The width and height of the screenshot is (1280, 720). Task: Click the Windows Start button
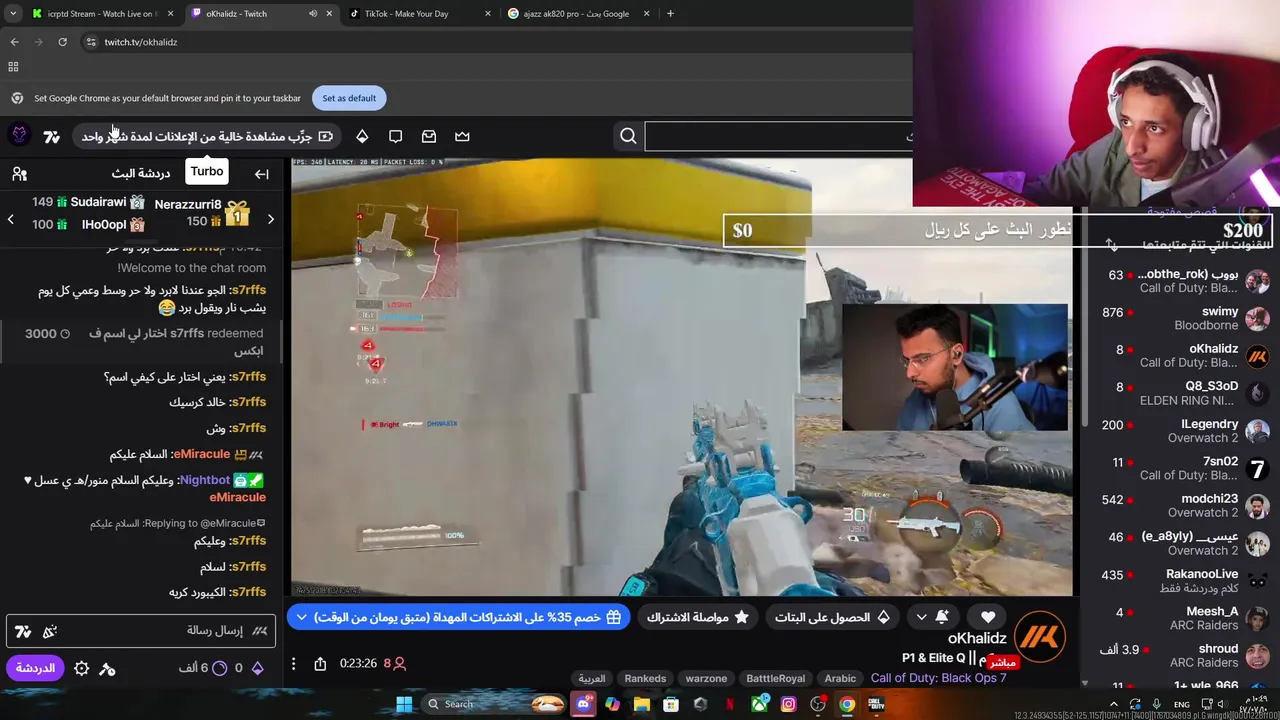click(404, 704)
